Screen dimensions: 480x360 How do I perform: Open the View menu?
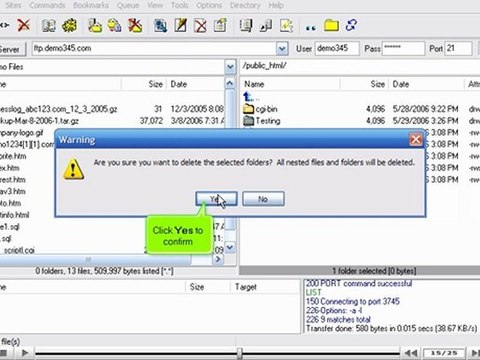(155, 5)
